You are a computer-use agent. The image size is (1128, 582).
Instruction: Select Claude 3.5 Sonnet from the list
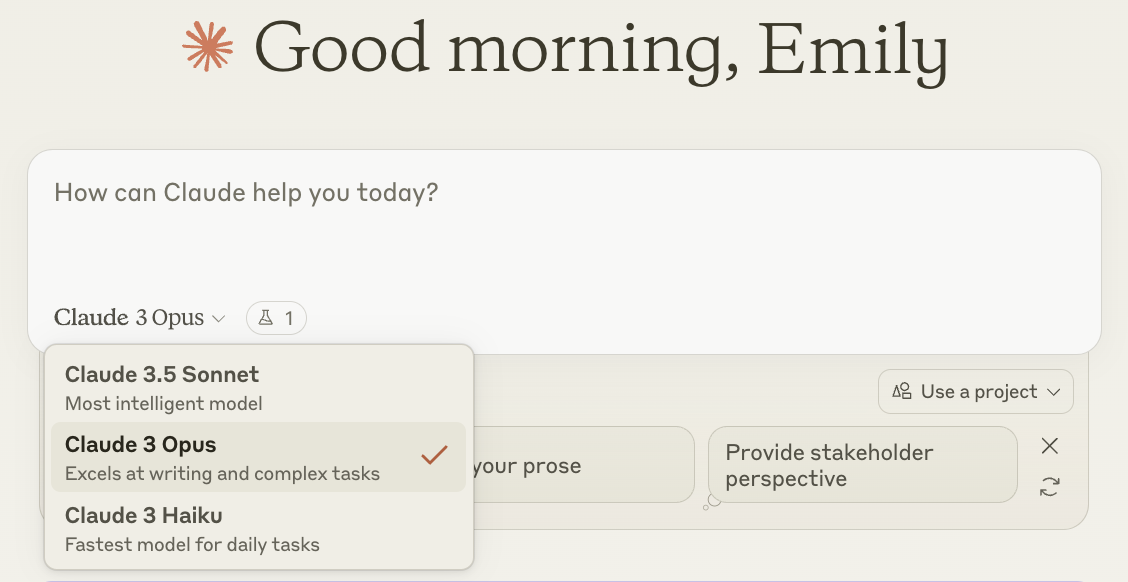(161, 375)
